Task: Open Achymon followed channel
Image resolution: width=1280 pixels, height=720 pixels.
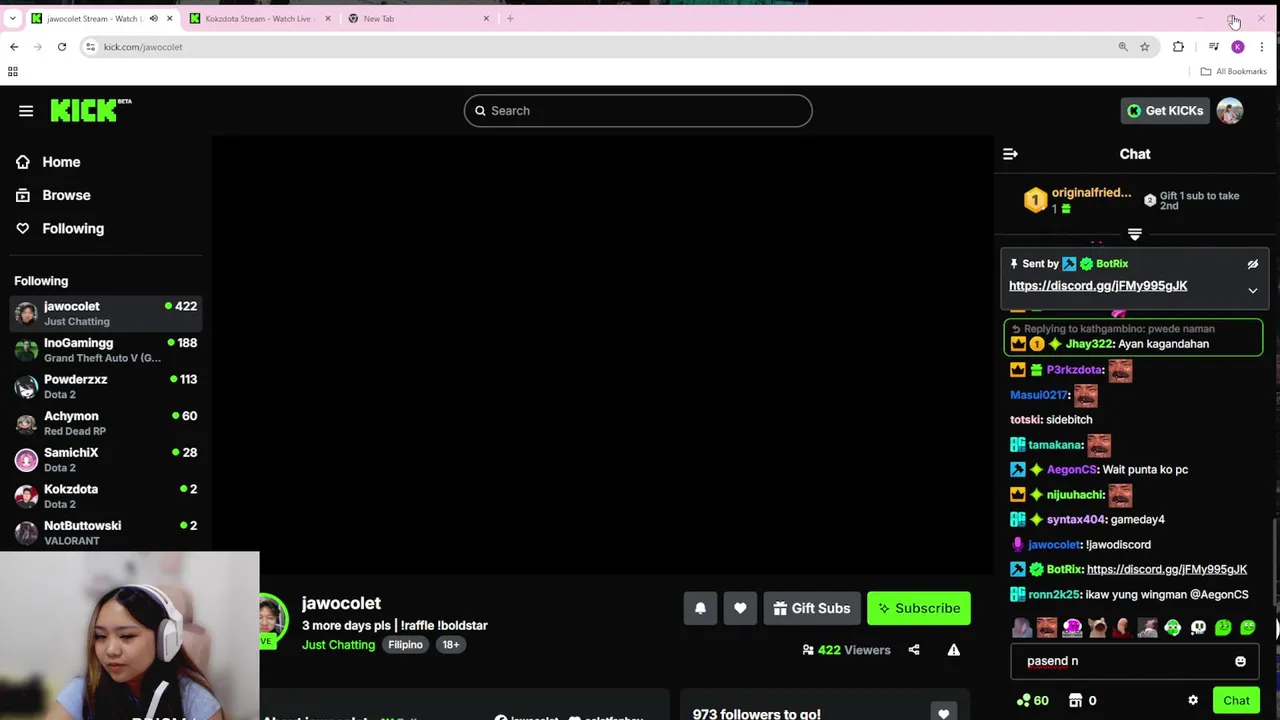Action: tap(106, 423)
